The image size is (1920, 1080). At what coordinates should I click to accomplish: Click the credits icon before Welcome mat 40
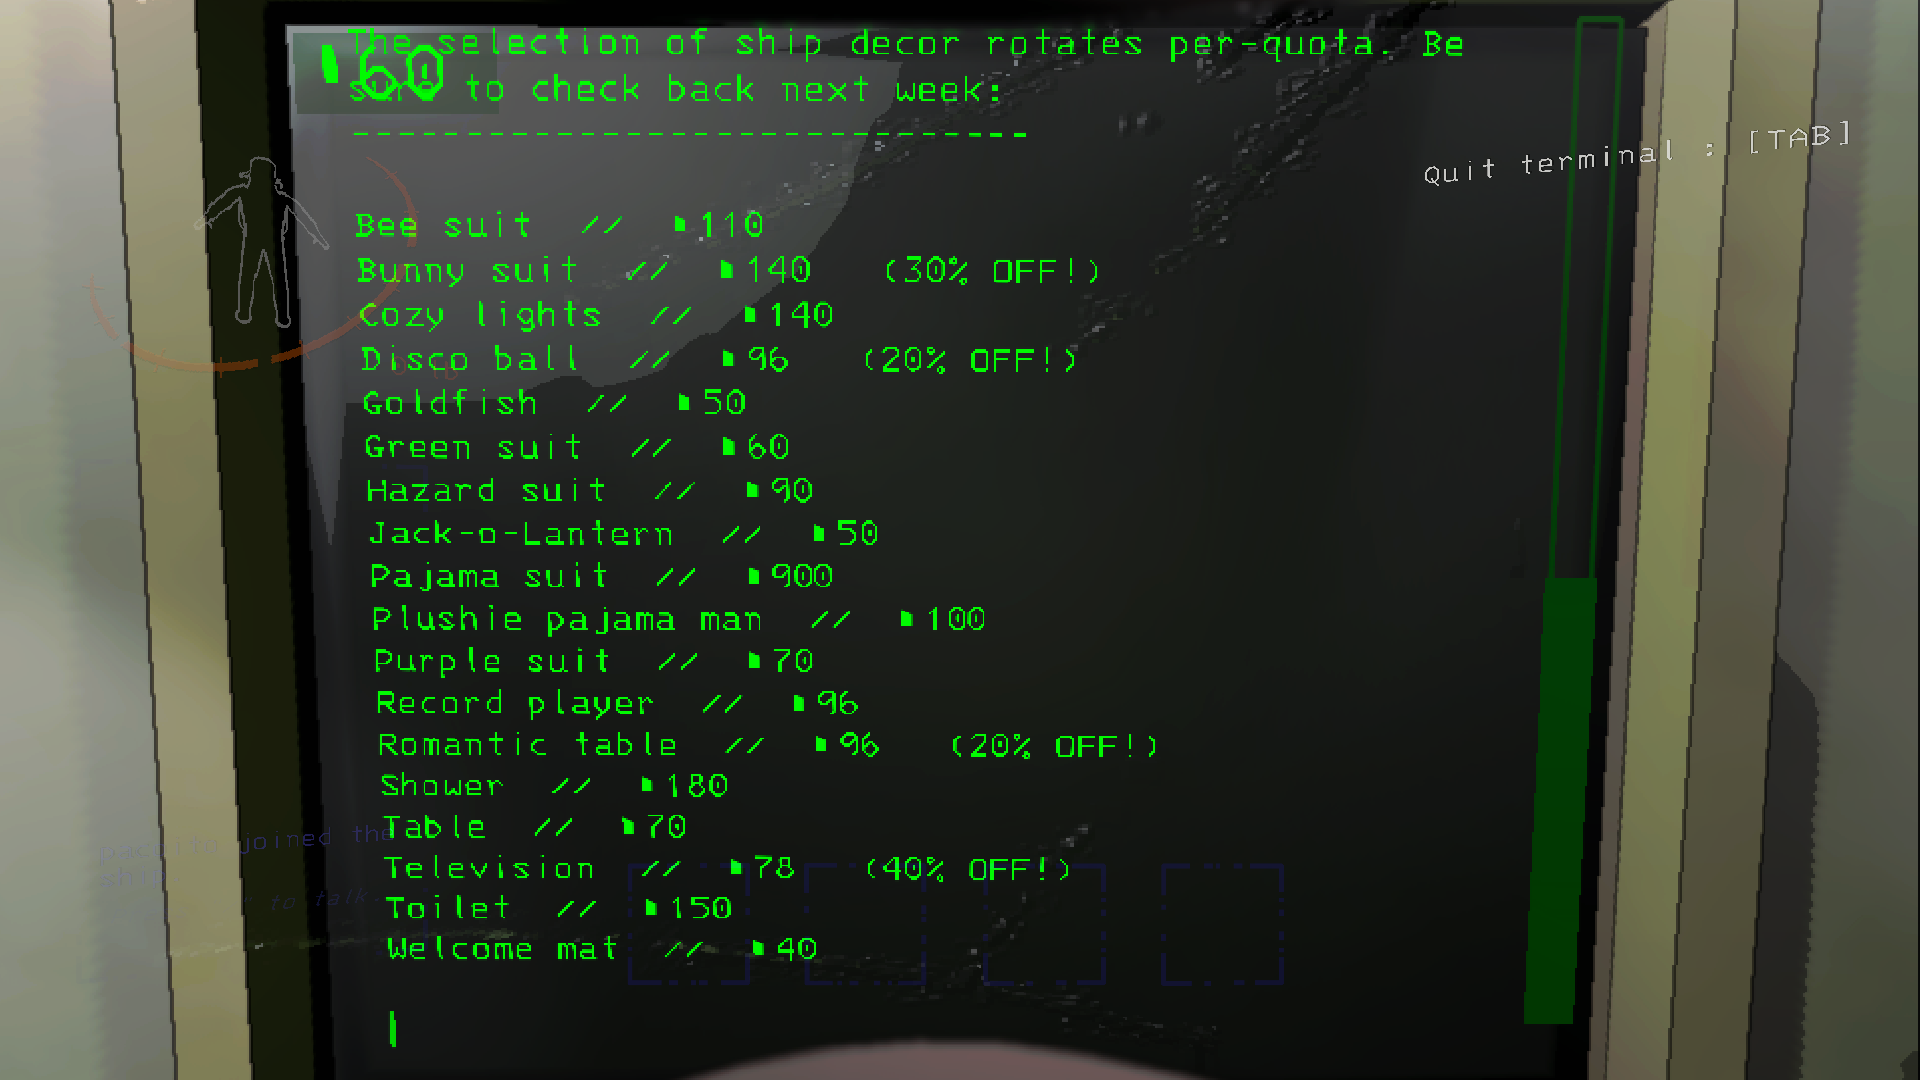(758, 948)
